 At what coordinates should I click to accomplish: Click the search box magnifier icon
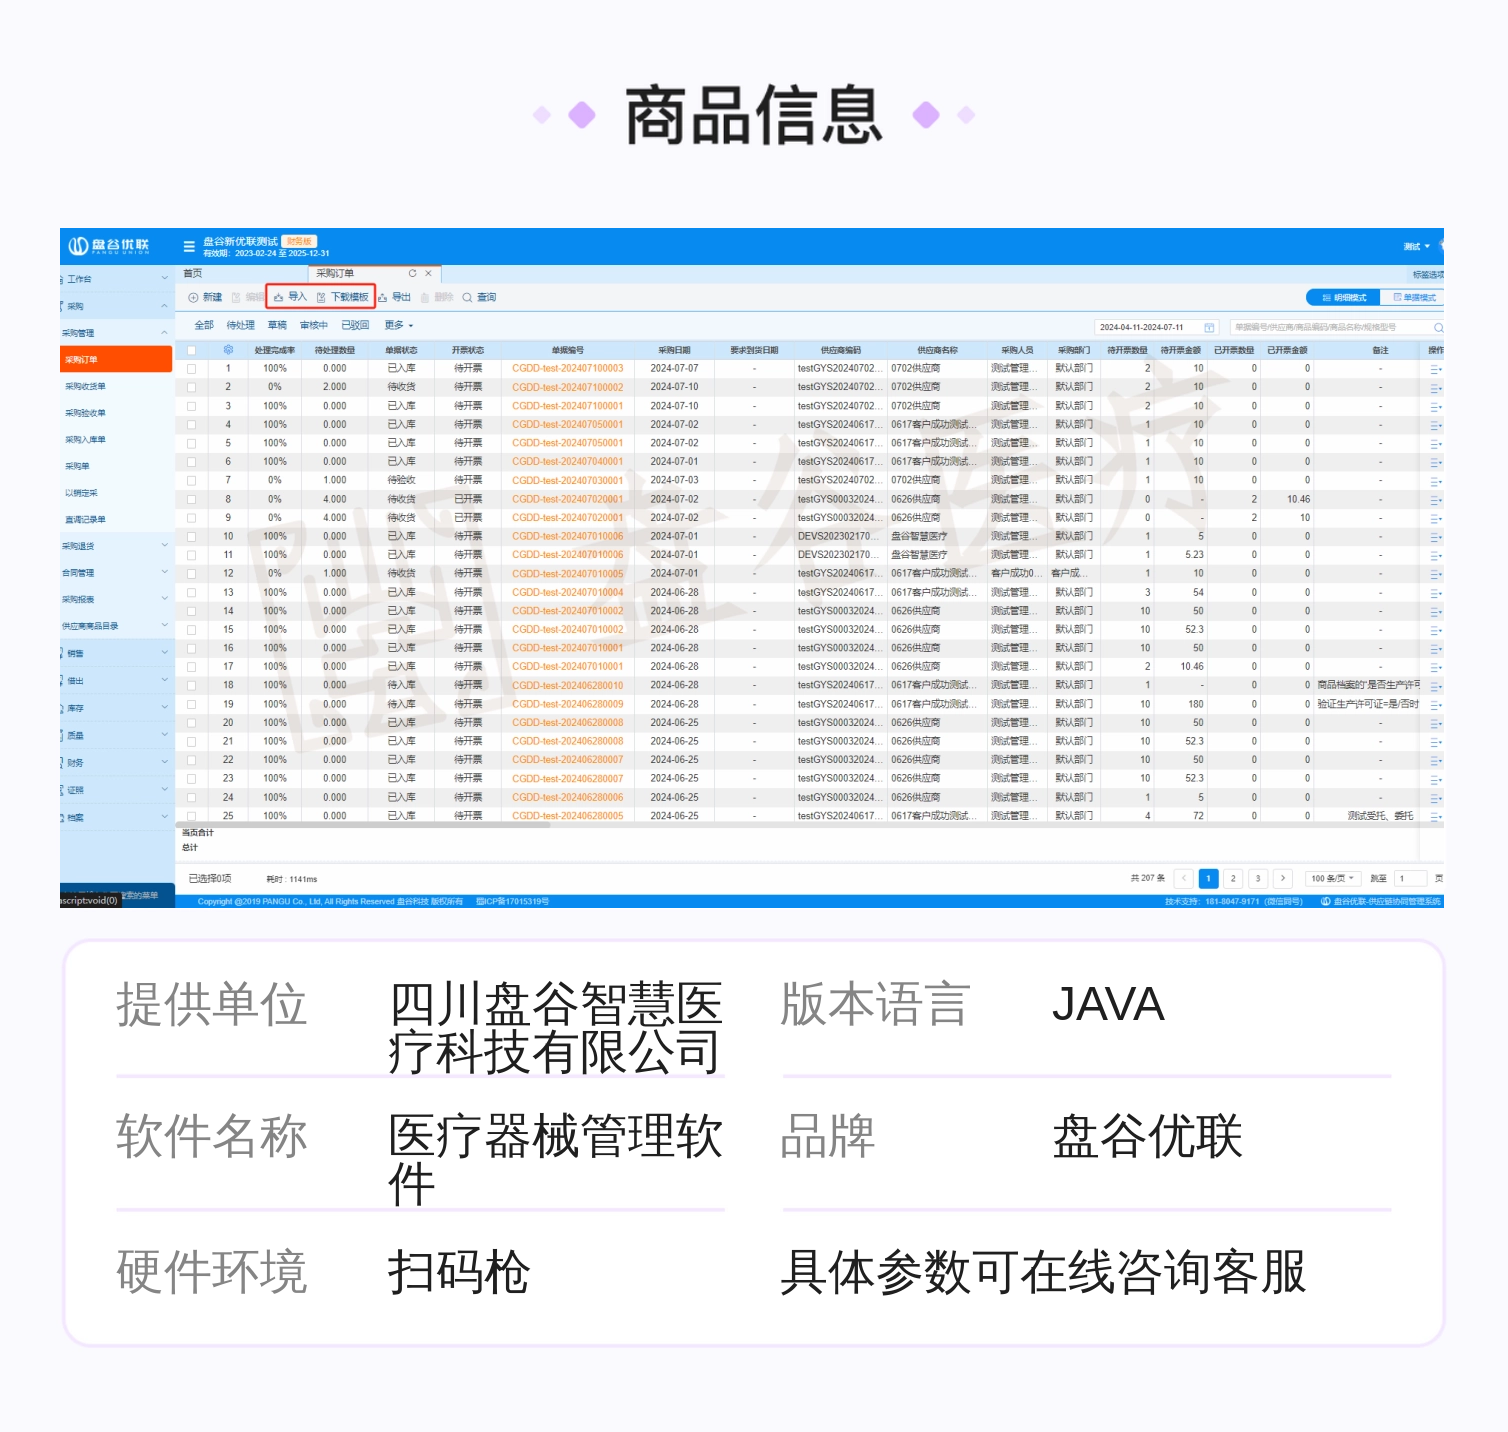pos(1438,327)
